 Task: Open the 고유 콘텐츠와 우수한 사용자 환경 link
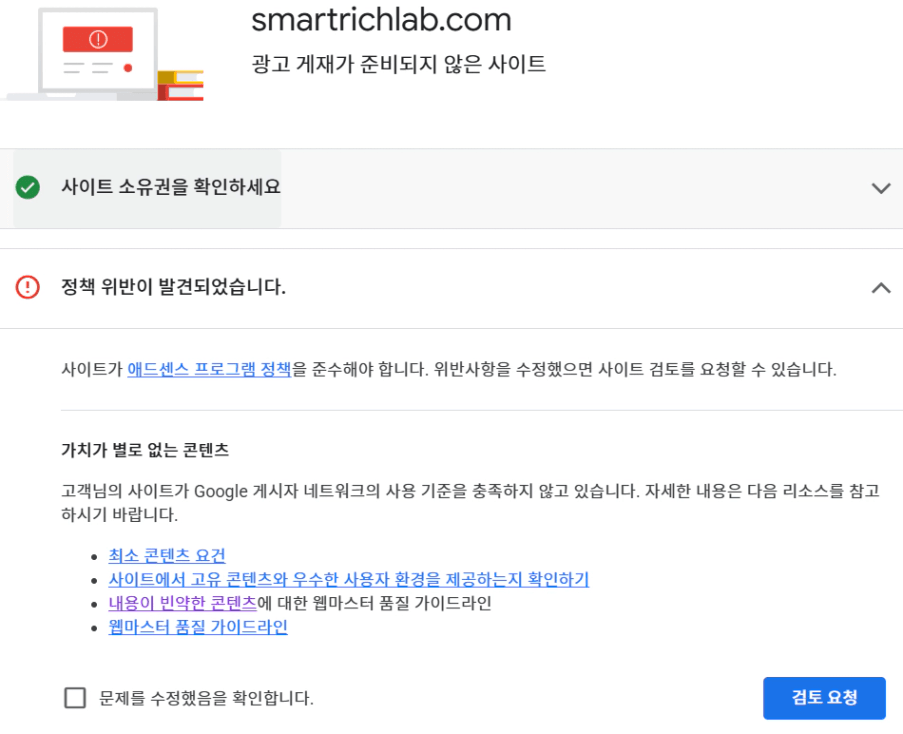(349, 580)
